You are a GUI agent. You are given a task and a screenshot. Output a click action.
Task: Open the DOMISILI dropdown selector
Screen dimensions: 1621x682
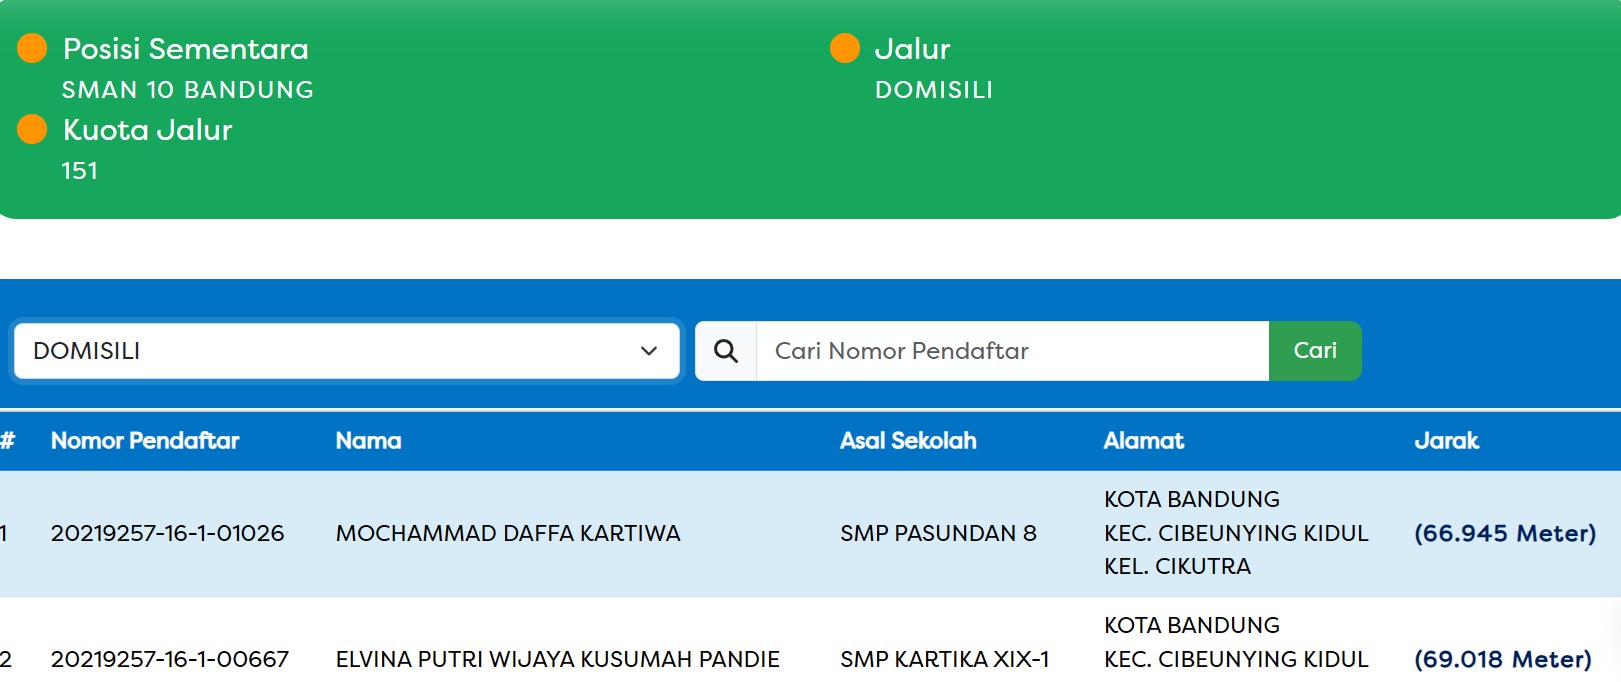(346, 351)
